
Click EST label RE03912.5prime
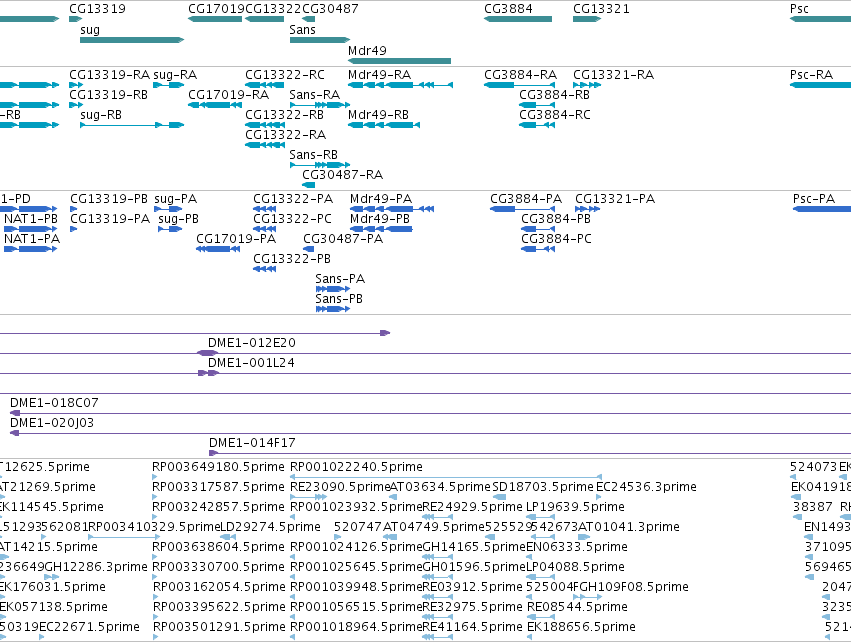click(472, 587)
